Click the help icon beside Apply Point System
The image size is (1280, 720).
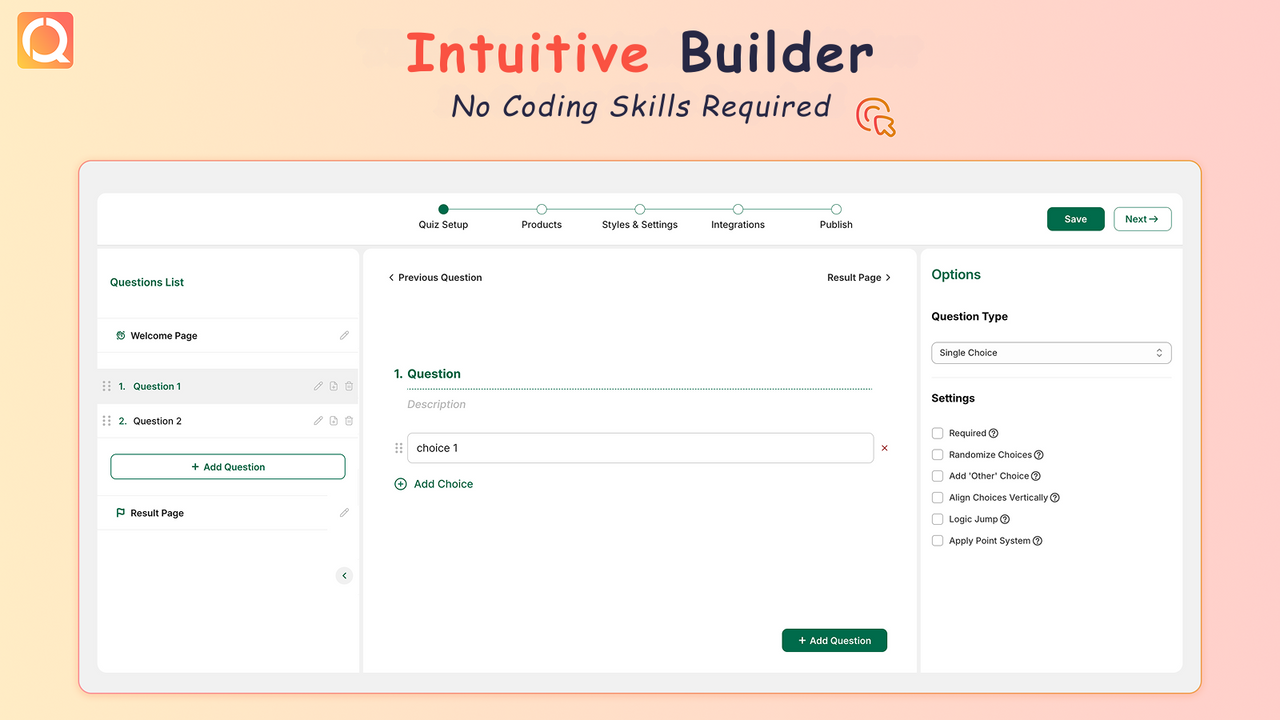pos(1038,541)
